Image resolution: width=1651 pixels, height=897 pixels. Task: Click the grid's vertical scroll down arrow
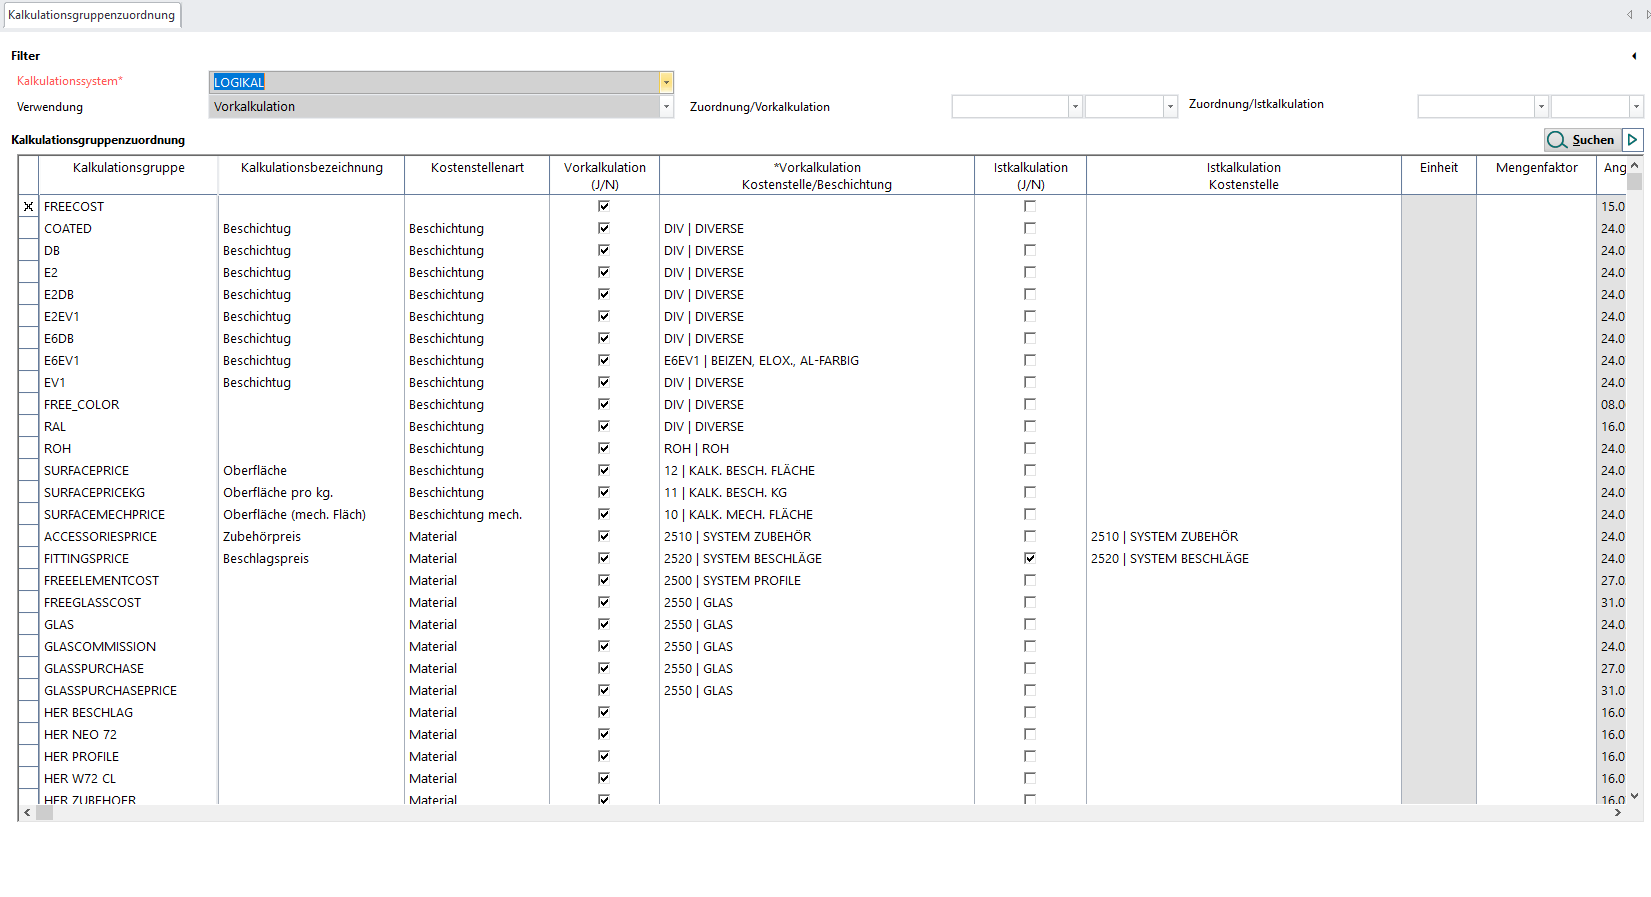1635,796
